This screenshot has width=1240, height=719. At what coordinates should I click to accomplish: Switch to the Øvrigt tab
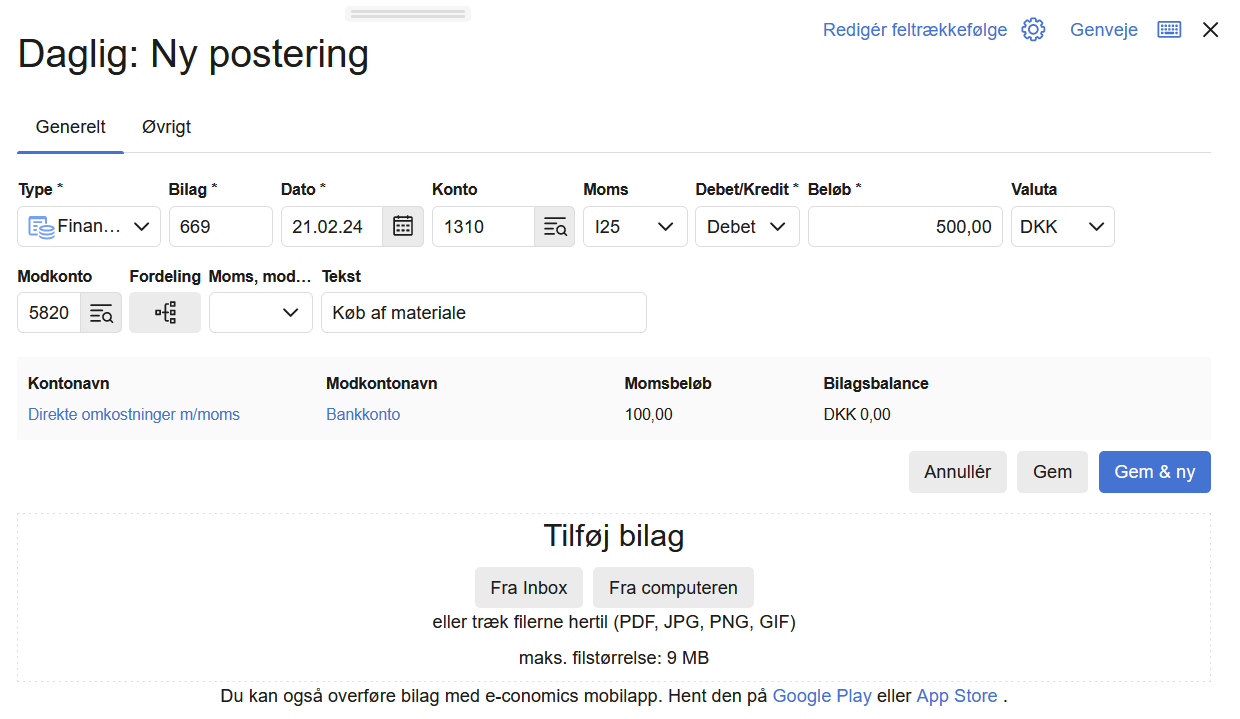pos(166,127)
